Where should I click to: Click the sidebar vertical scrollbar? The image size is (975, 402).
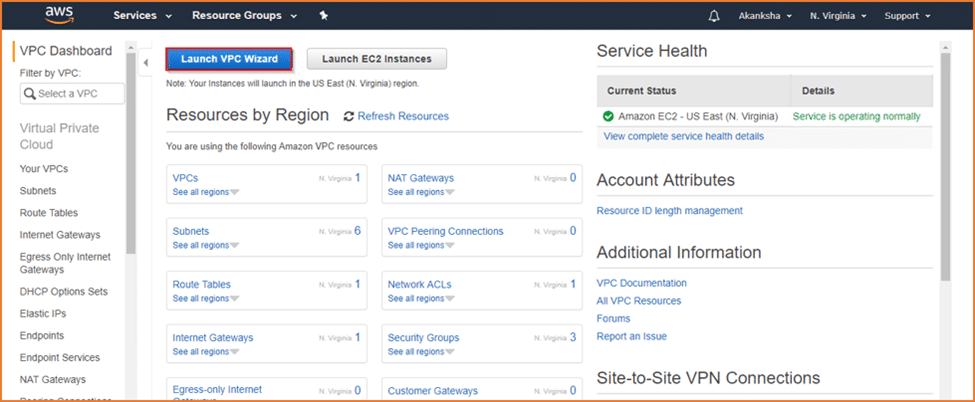131,152
